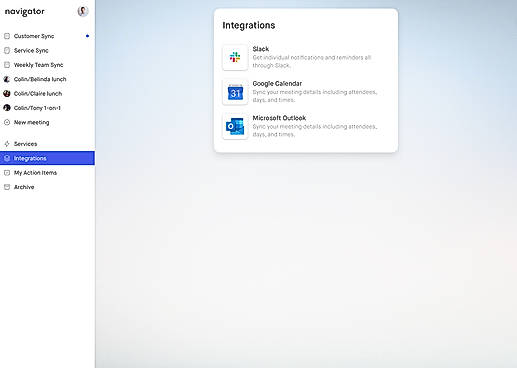The height and width of the screenshot is (368, 517).
Task: Click the Archive box icon
Action: (x=7, y=187)
